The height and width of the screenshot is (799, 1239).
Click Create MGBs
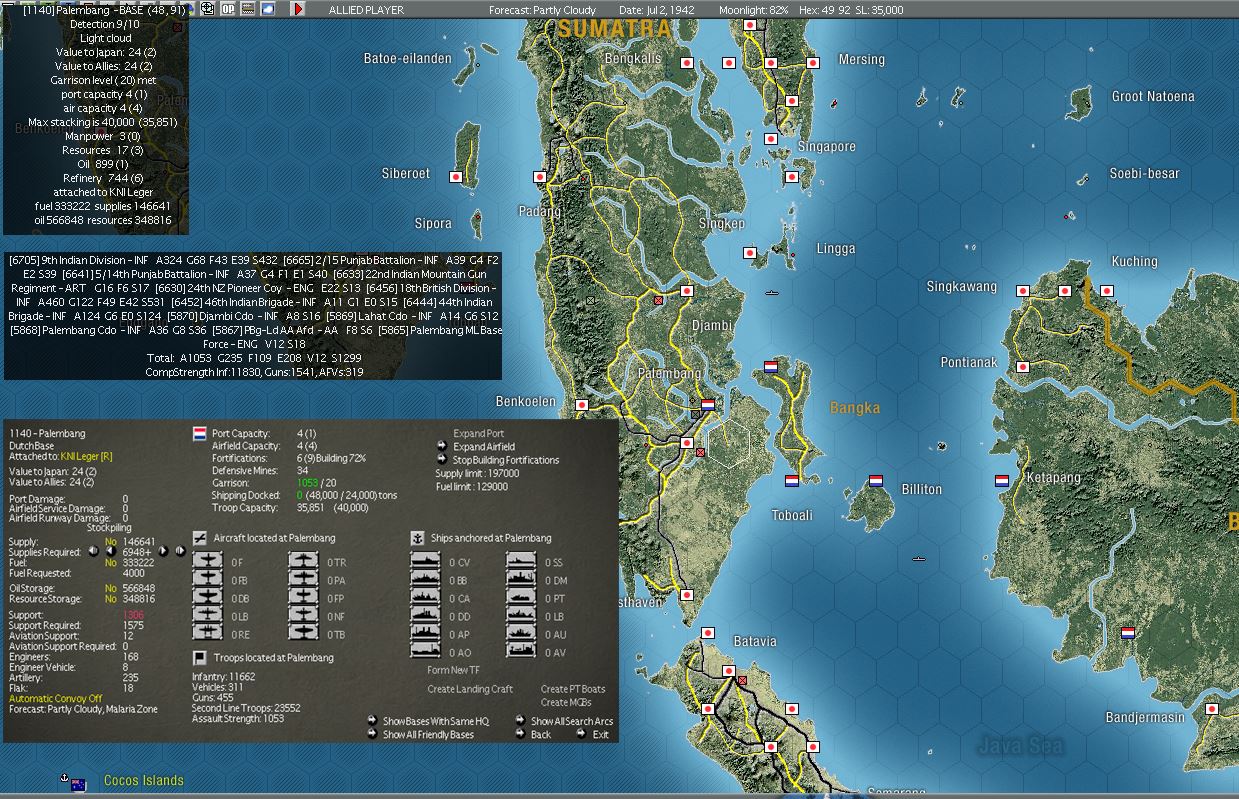click(566, 702)
